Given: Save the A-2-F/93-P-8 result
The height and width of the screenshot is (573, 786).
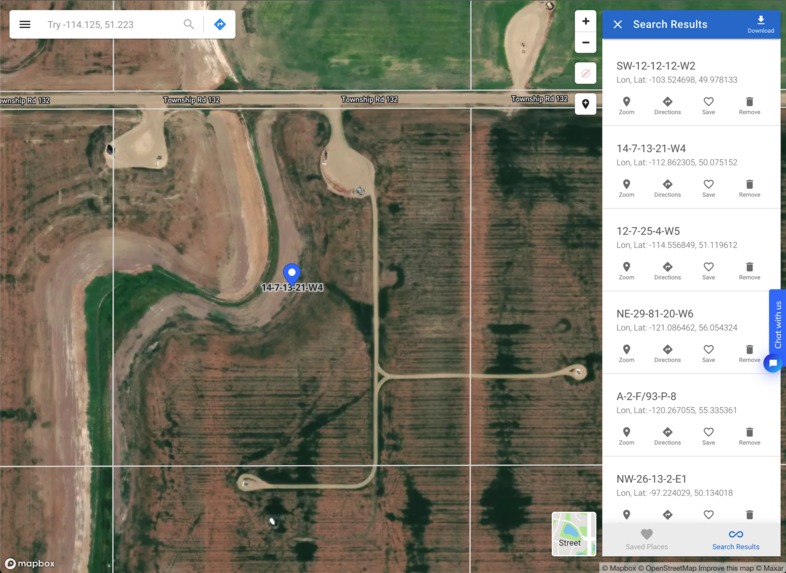Looking at the screenshot, I should pyautogui.click(x=708, y=436).
